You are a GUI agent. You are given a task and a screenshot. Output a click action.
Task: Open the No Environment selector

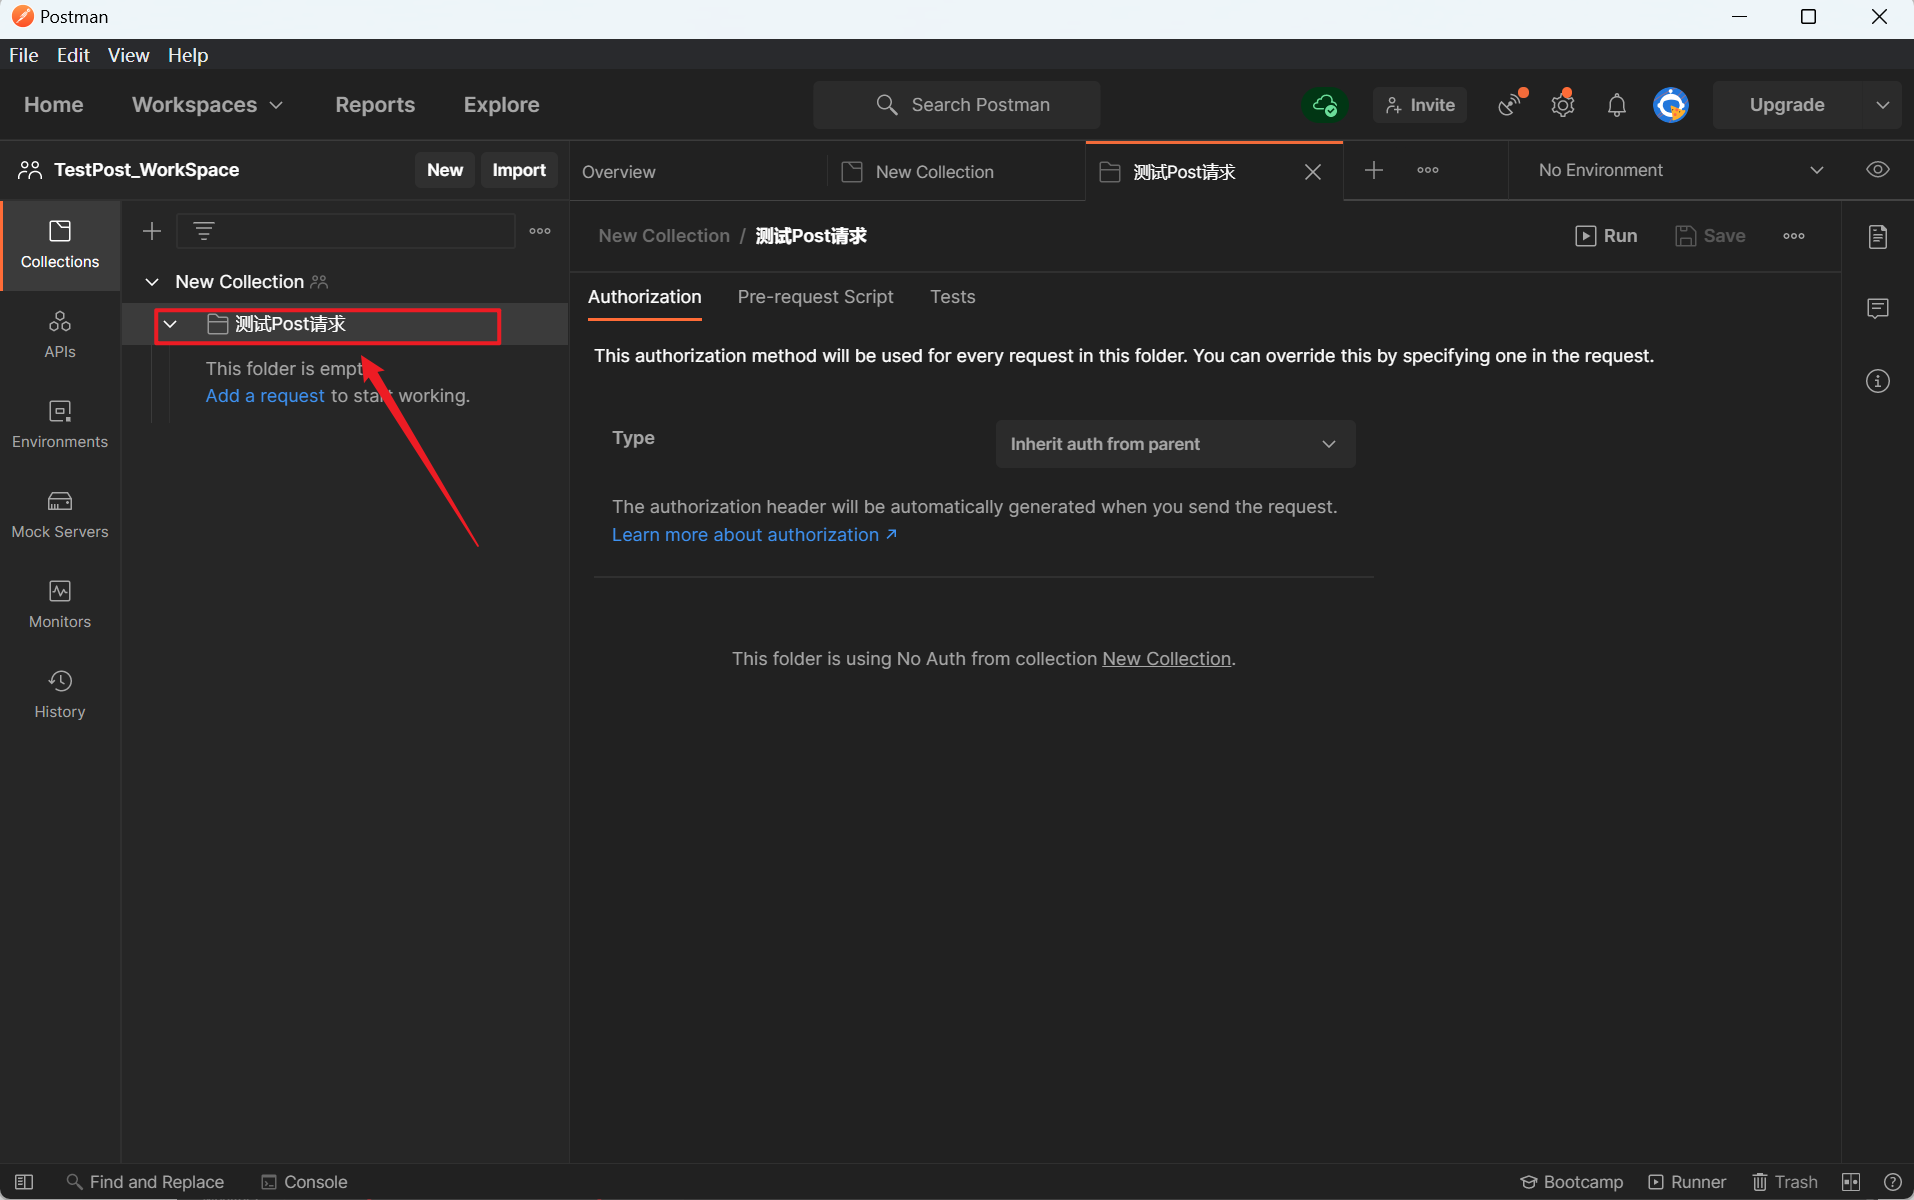click(1681, 170)
